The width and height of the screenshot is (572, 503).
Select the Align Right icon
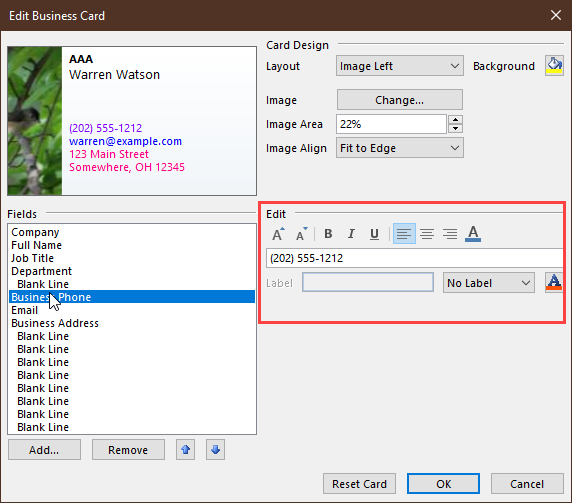point(450,234)
